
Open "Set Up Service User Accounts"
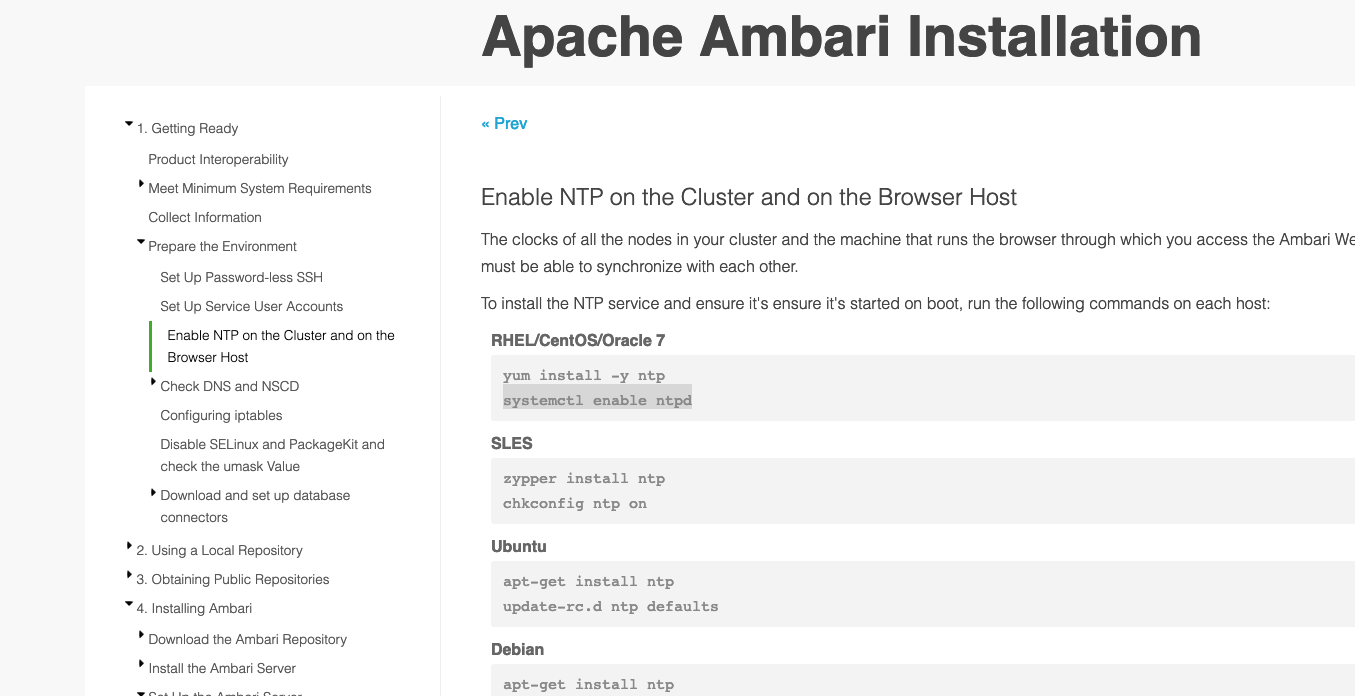(251, 306)
